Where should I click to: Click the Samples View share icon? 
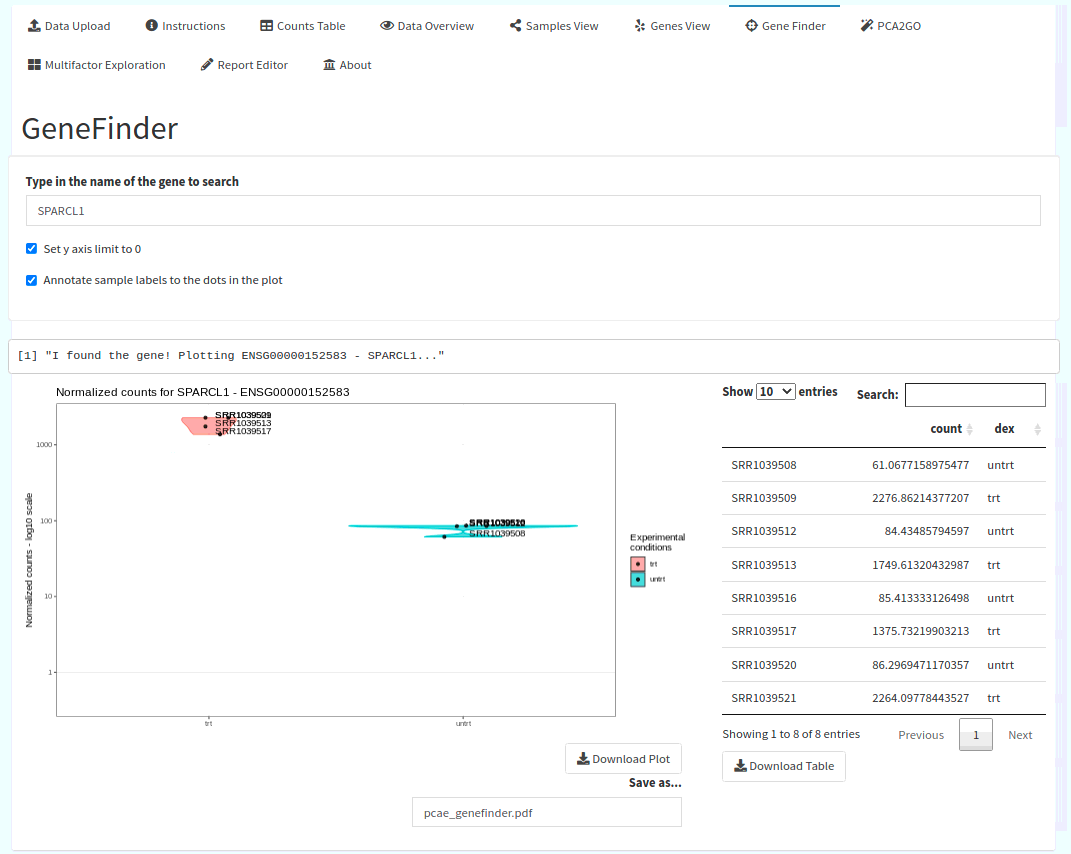[x=516, y=25]
